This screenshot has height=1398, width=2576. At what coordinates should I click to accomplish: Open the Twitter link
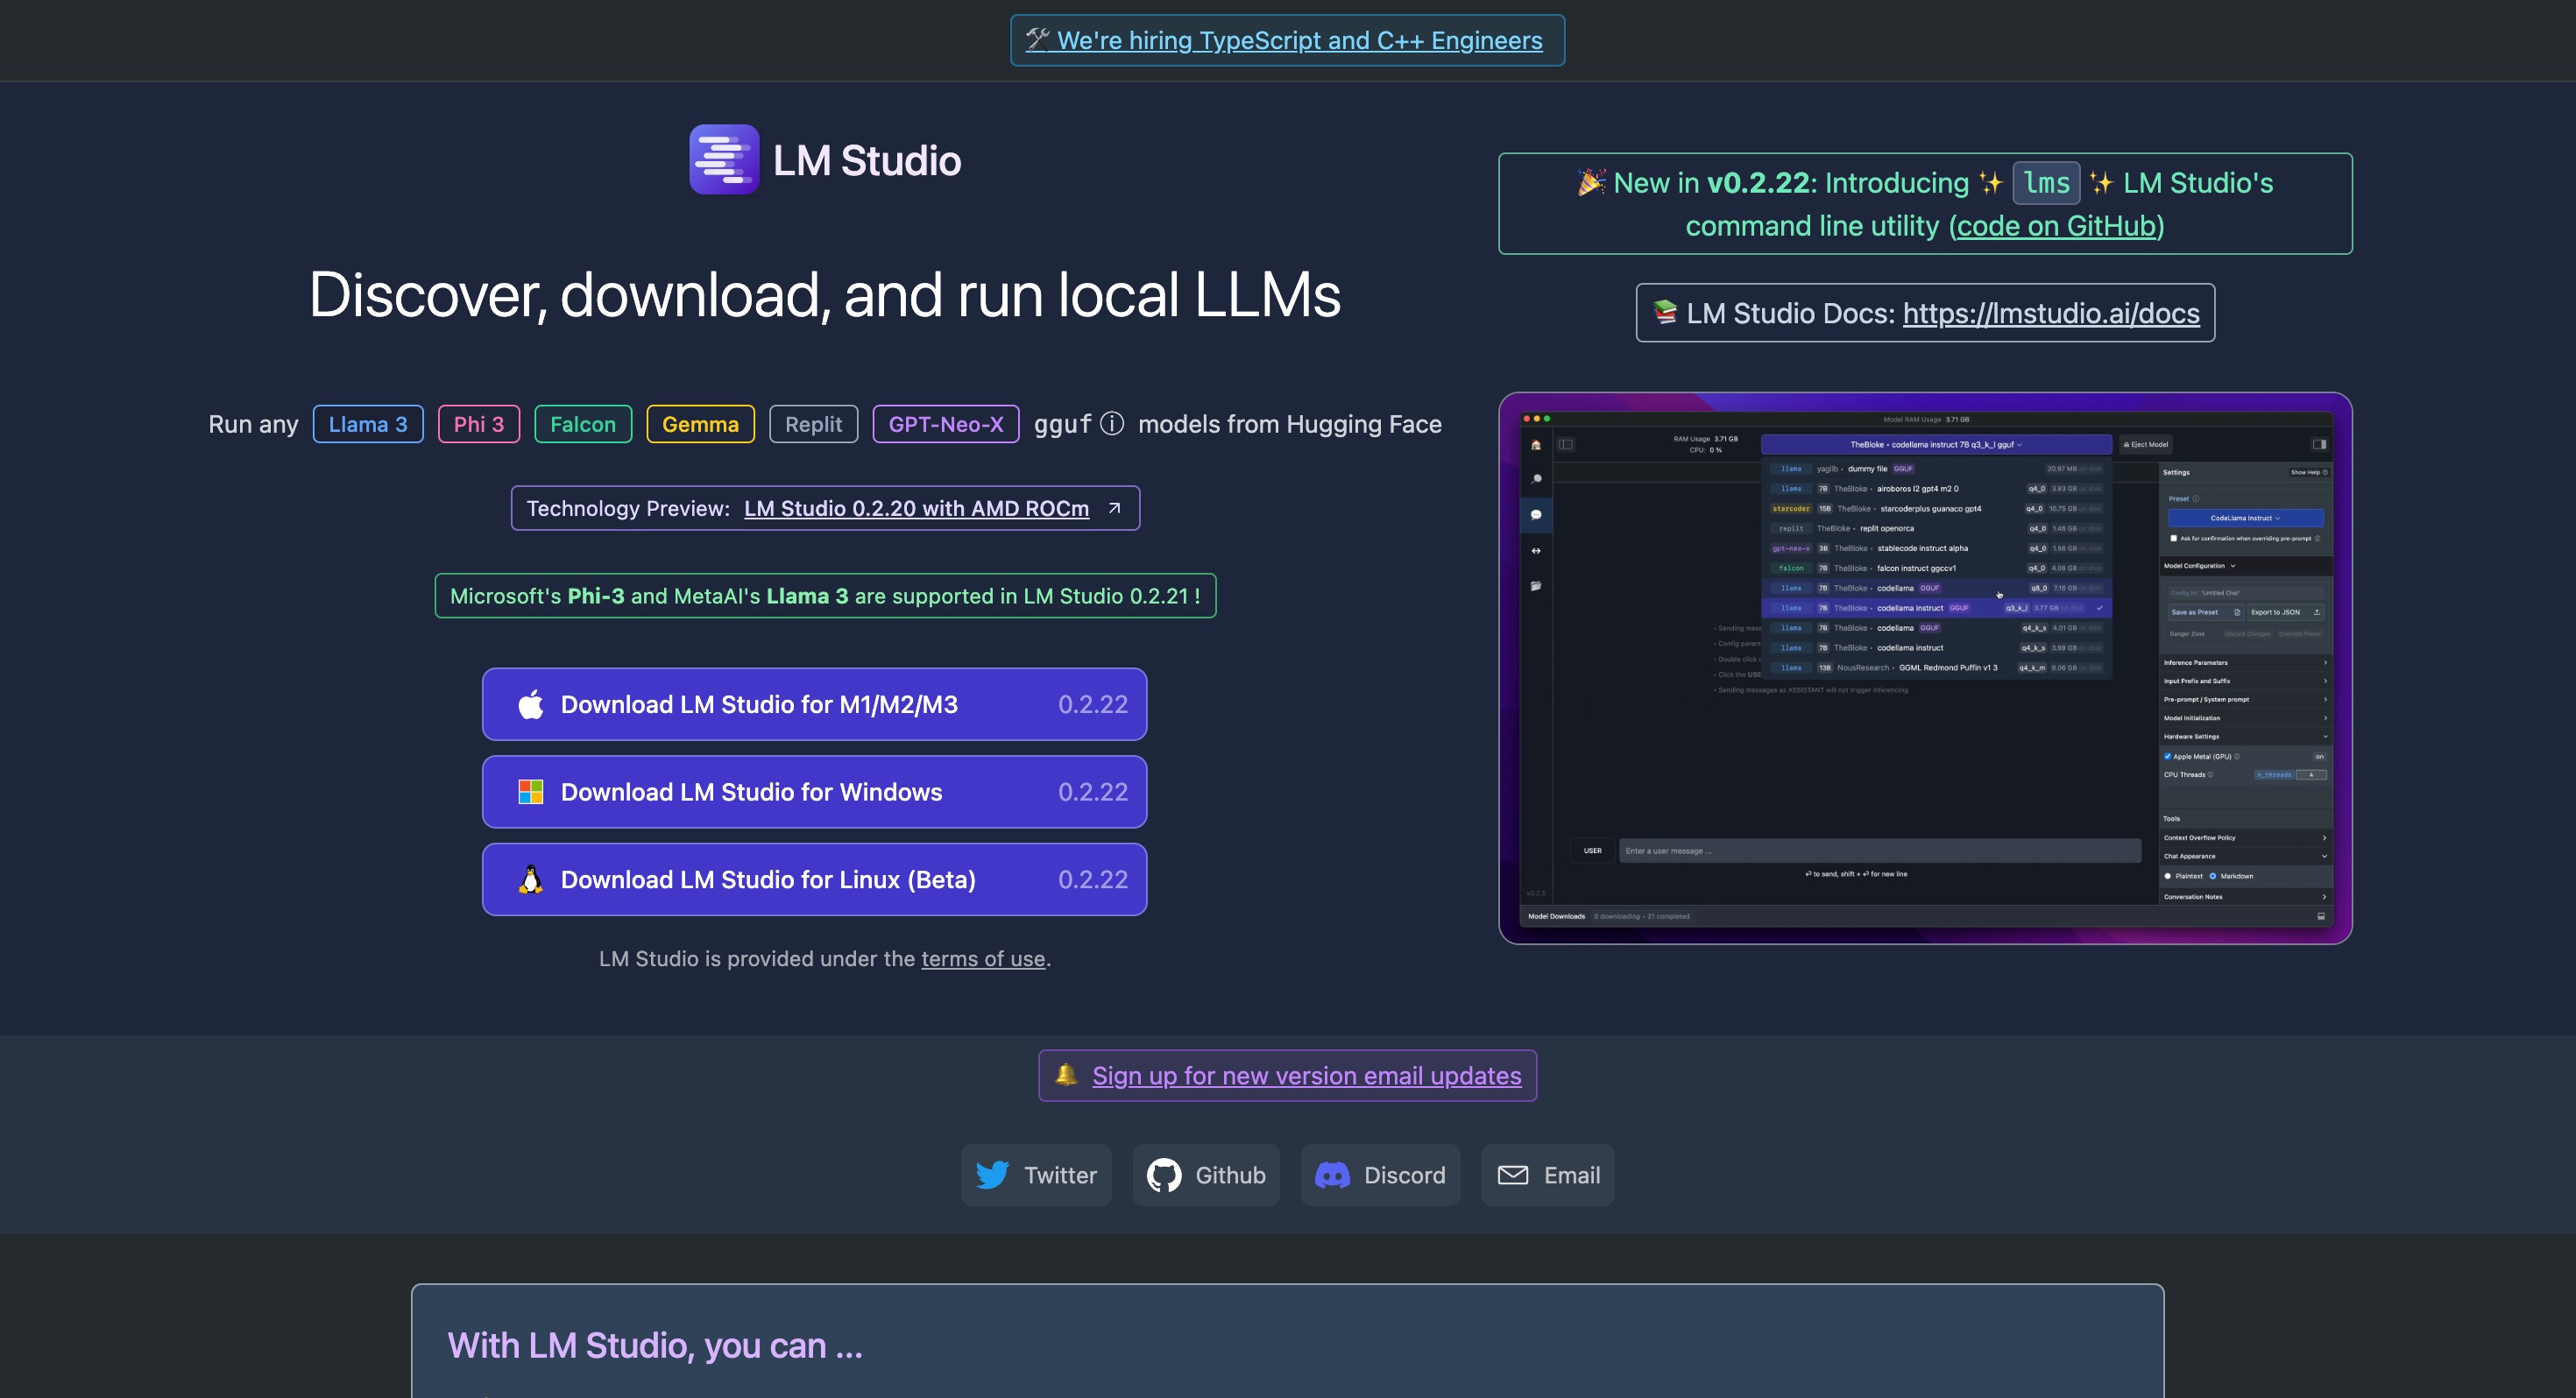(1036, 1175)
